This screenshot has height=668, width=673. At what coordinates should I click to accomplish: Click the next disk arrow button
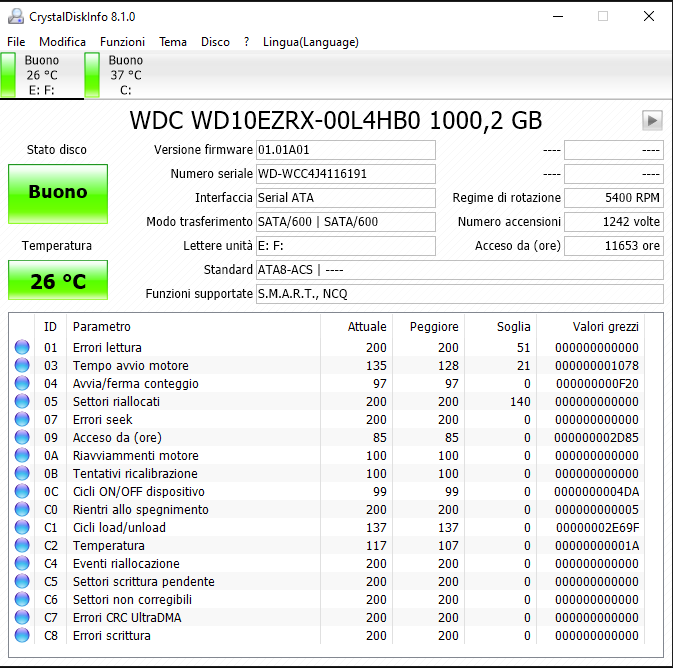click(652, 120)
